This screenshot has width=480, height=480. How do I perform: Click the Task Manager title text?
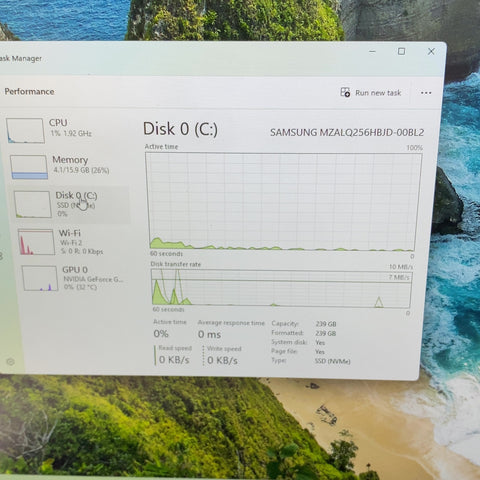(x=21, y=59)
